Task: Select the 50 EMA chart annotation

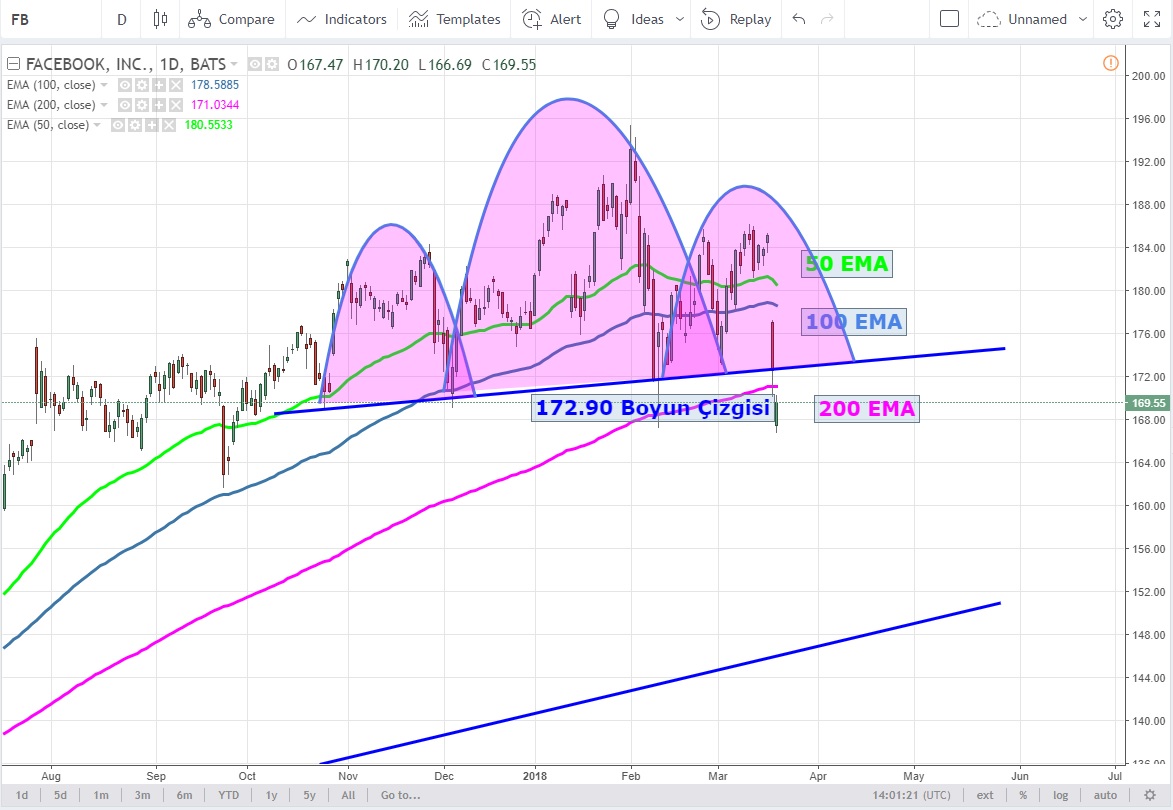Action: (847, 263)
